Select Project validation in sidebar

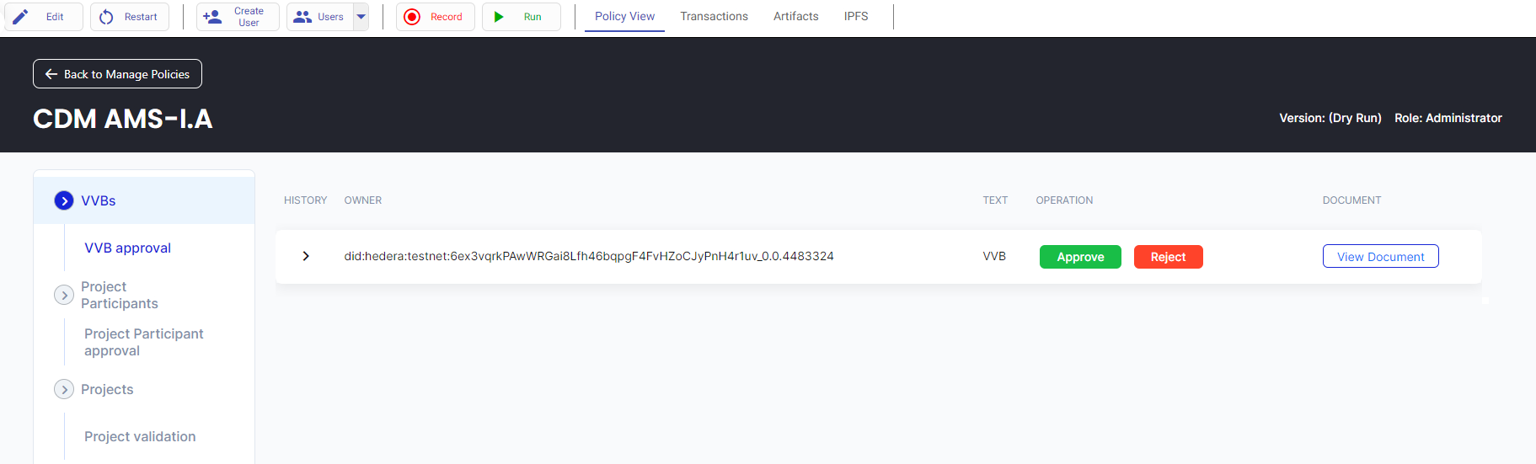140,436
